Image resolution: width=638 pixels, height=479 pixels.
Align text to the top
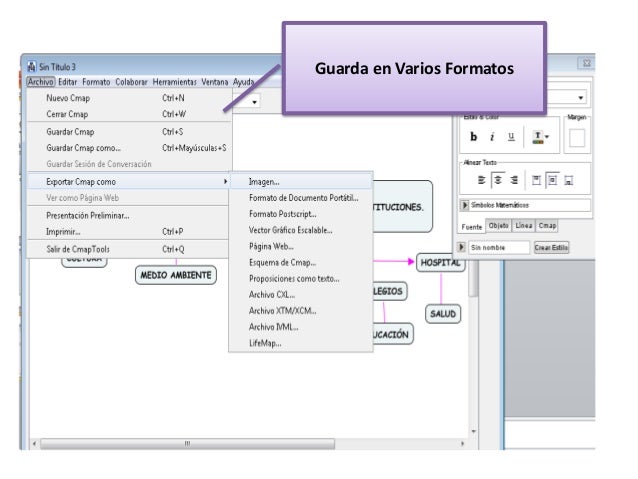coord(536,180)
